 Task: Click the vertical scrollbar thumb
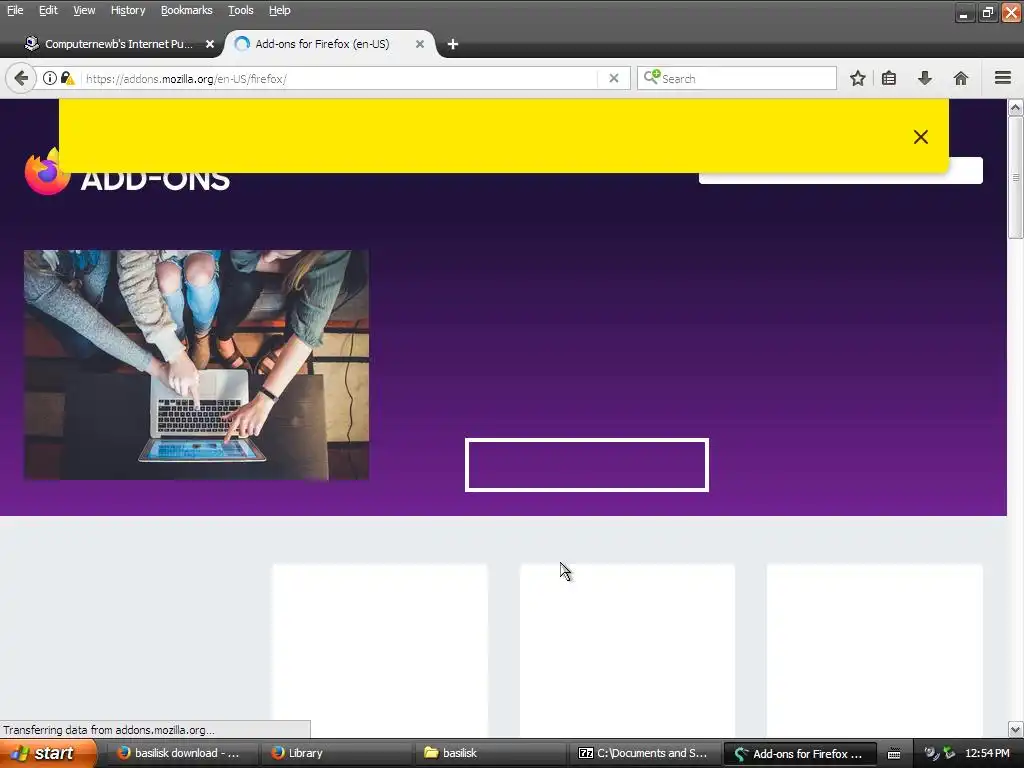pyautogui.click(x=1015, y=178)
